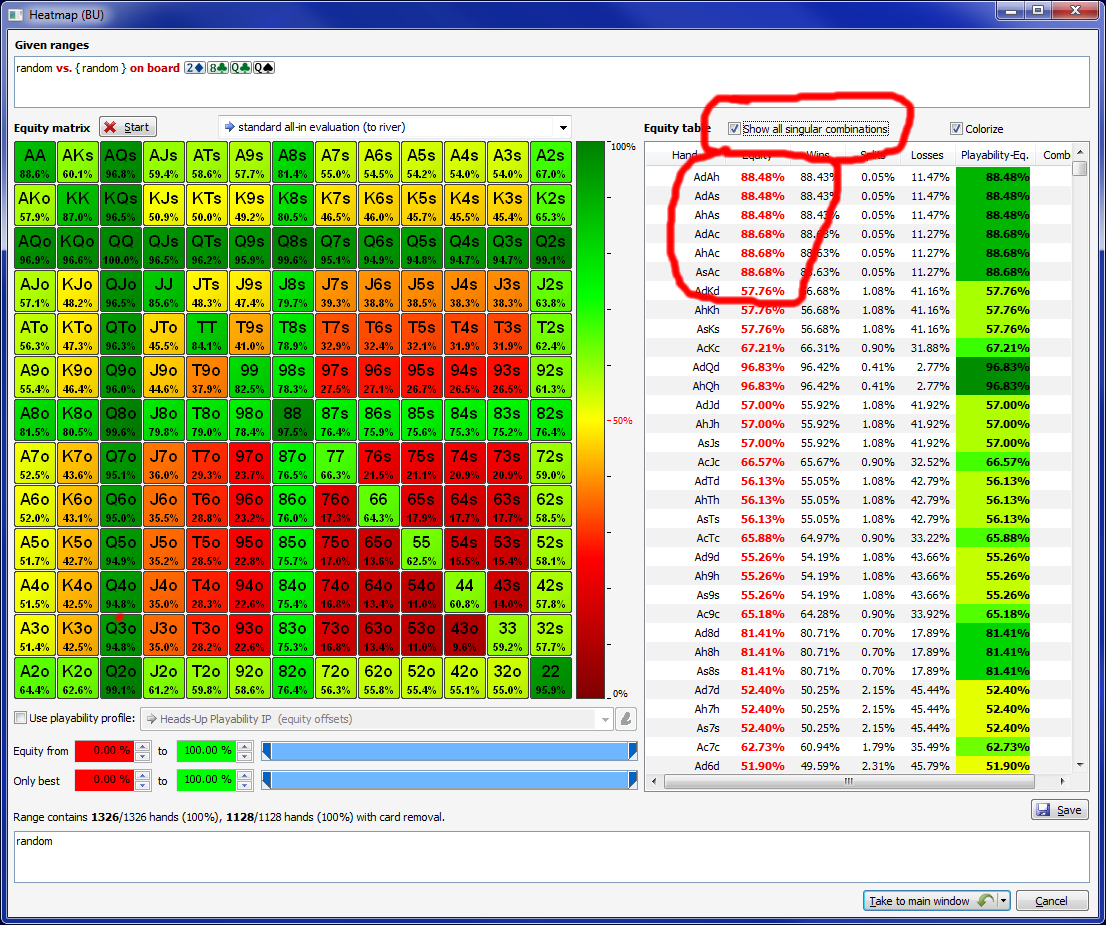Select the AdQd row in equity table
This screenshot has height=925, width=1106.
coord(858,367)
